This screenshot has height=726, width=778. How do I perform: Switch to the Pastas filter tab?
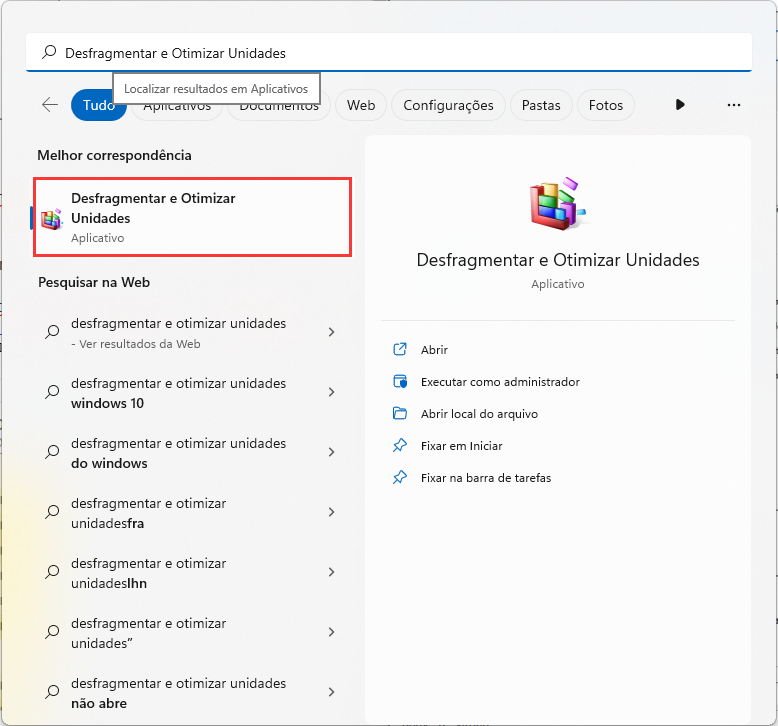point(541,105)
